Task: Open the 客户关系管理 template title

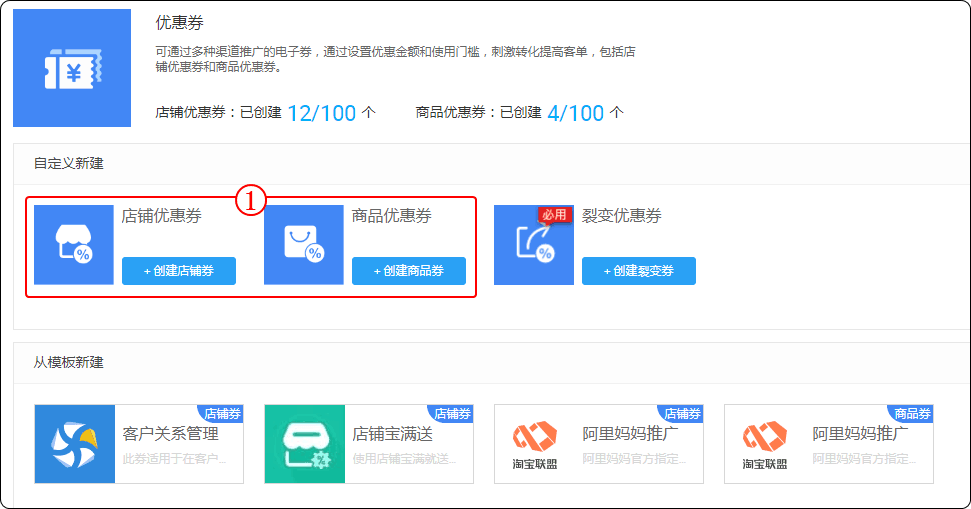Action: click(170, 433)
